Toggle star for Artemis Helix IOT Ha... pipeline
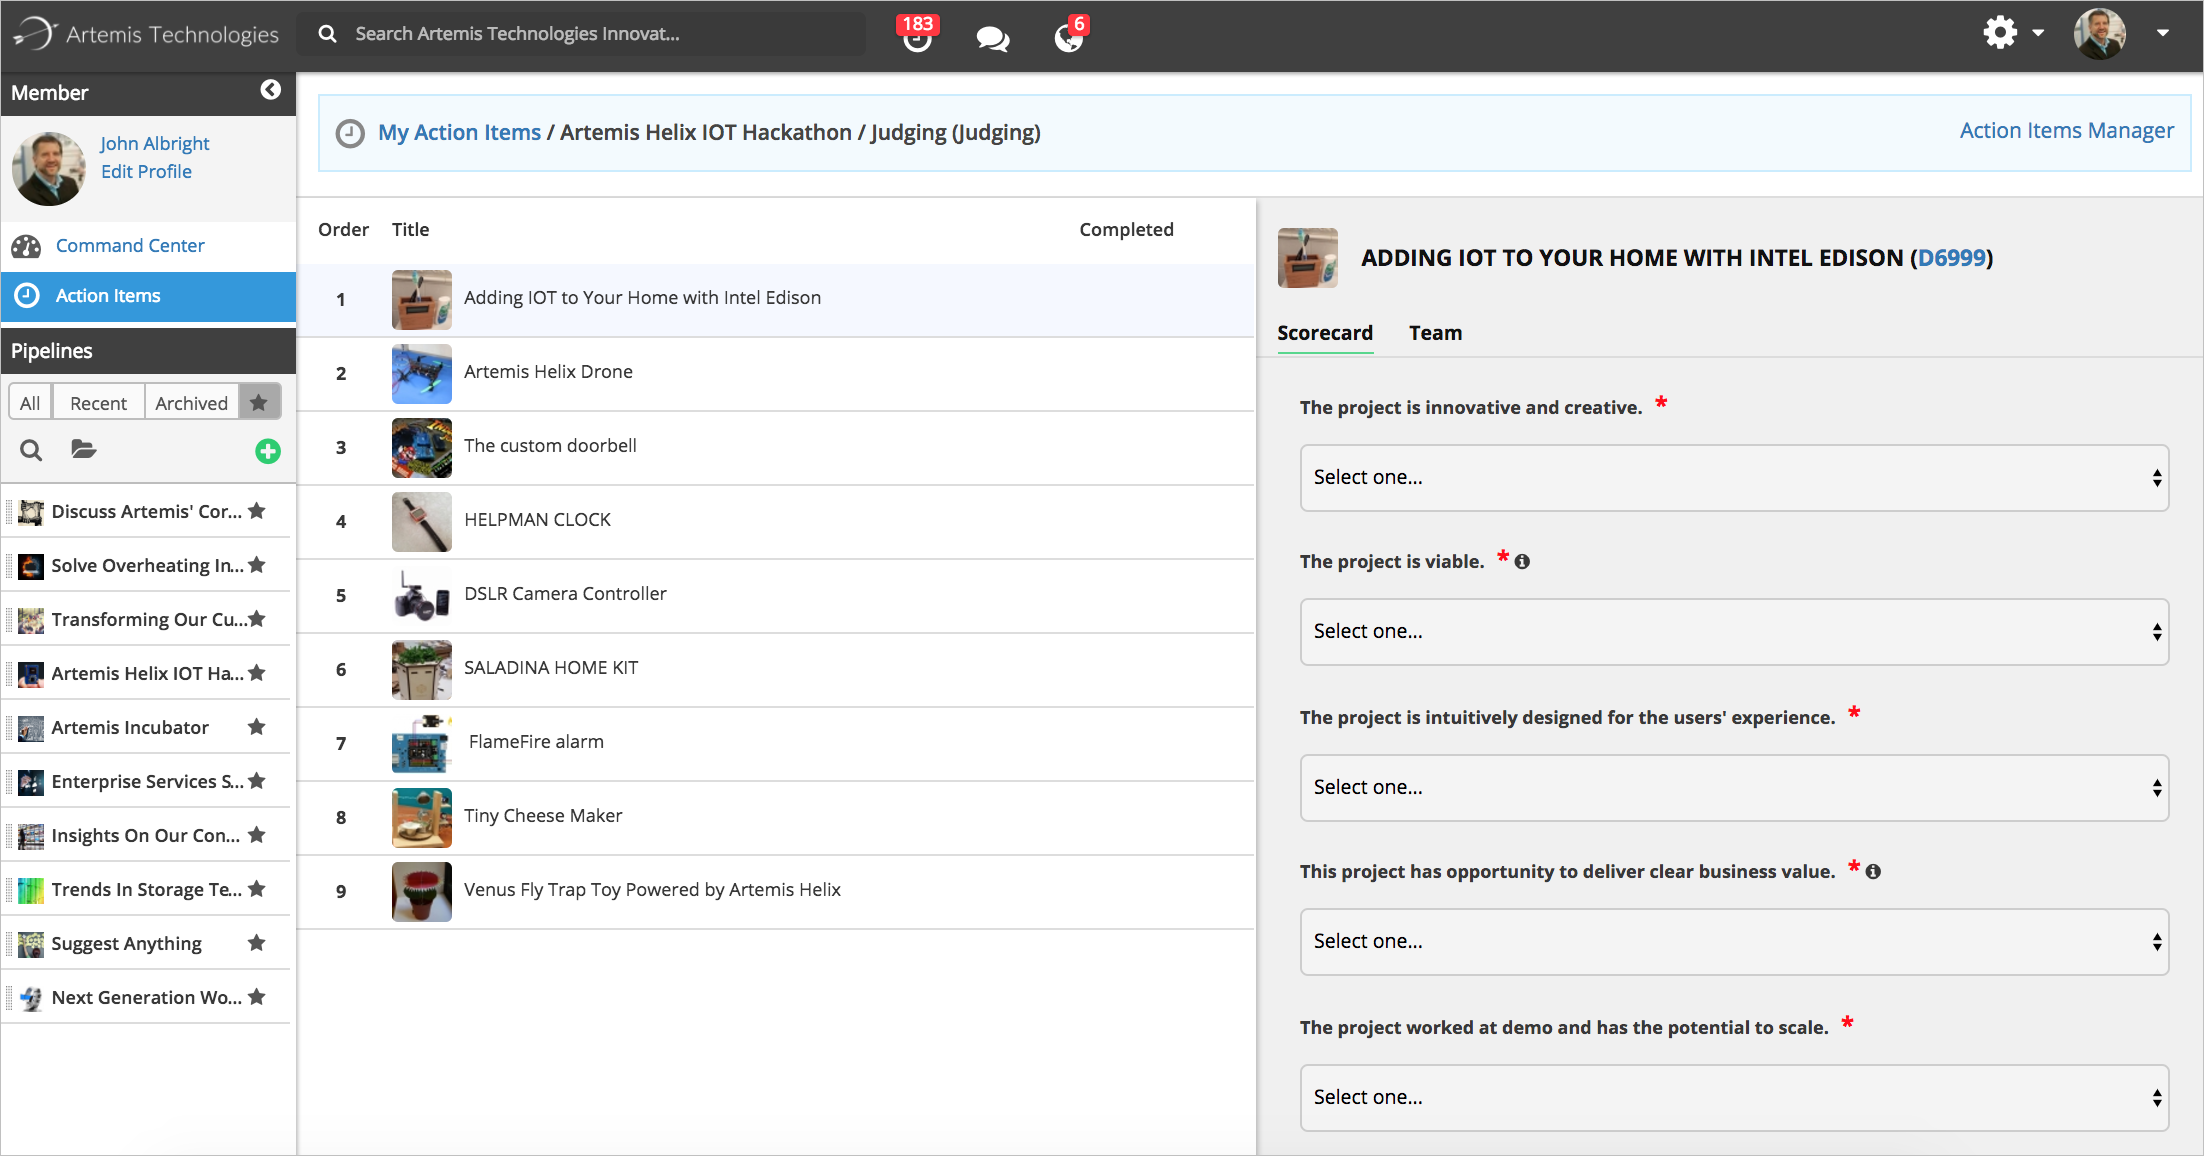Image resolution: width=2204 pixels, height=1156 pixels. 257,673
